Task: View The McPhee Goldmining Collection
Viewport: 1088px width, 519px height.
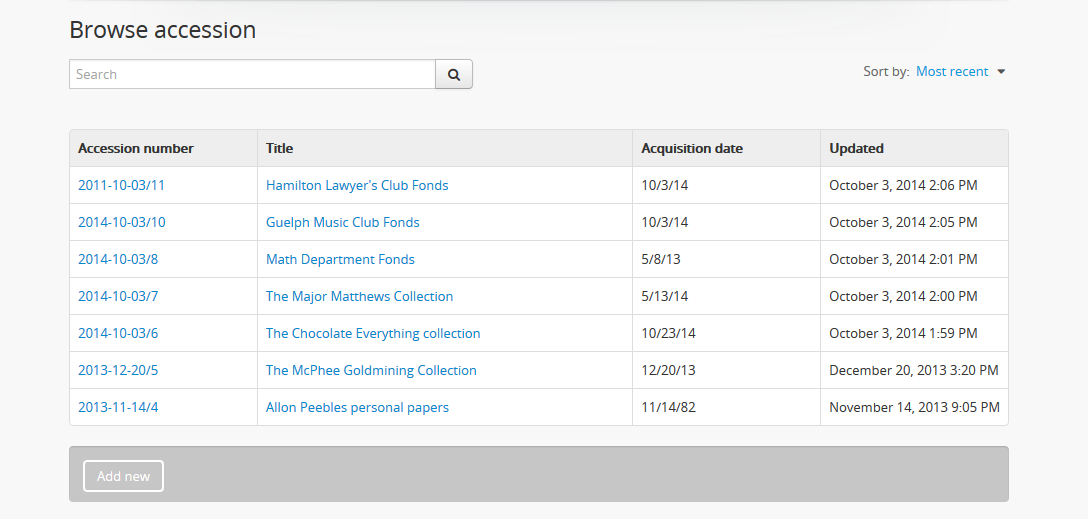Action: point(371,370)
